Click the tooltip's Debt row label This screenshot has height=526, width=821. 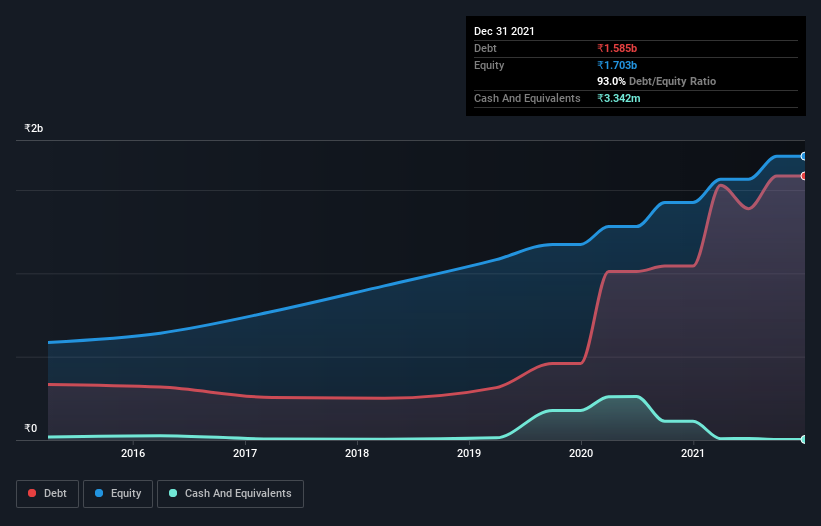coord(485,48)
